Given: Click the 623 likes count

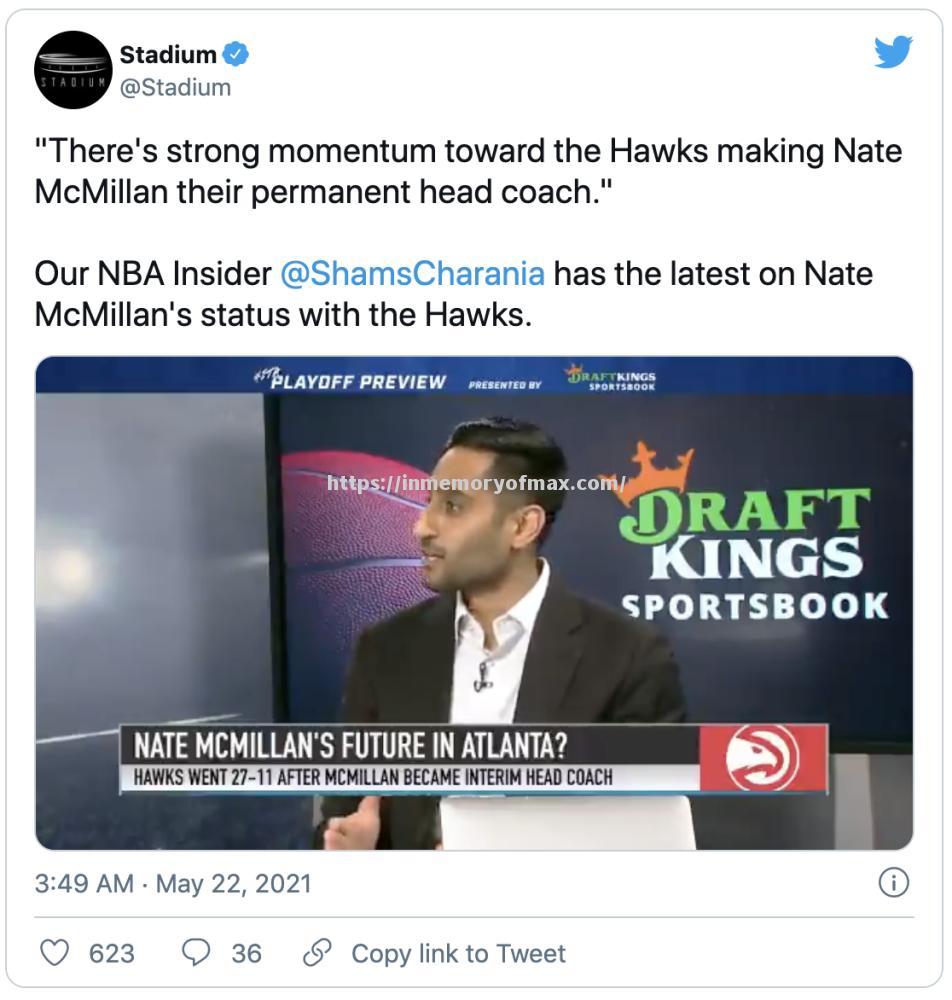Looking at the screenshot, I should (111, 954).
